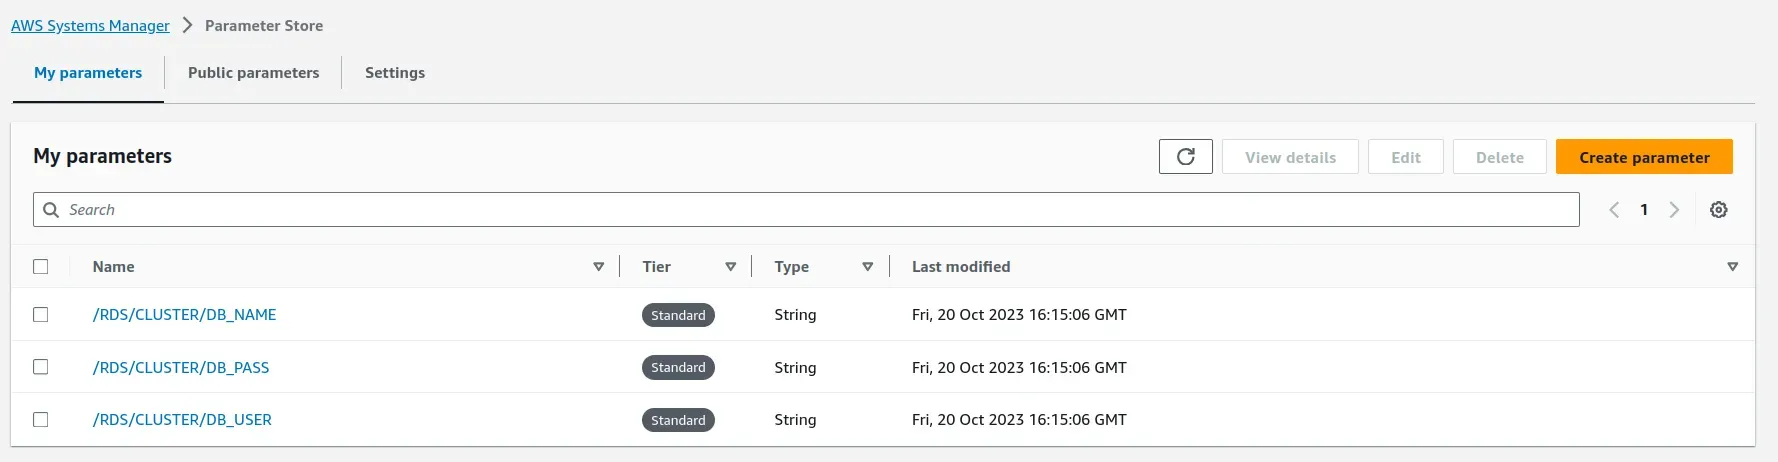Open the /RDS/CLUSTER/DB_USER parameter link
The height and width of the screenshot is (462, 1778).
[182, 420]
